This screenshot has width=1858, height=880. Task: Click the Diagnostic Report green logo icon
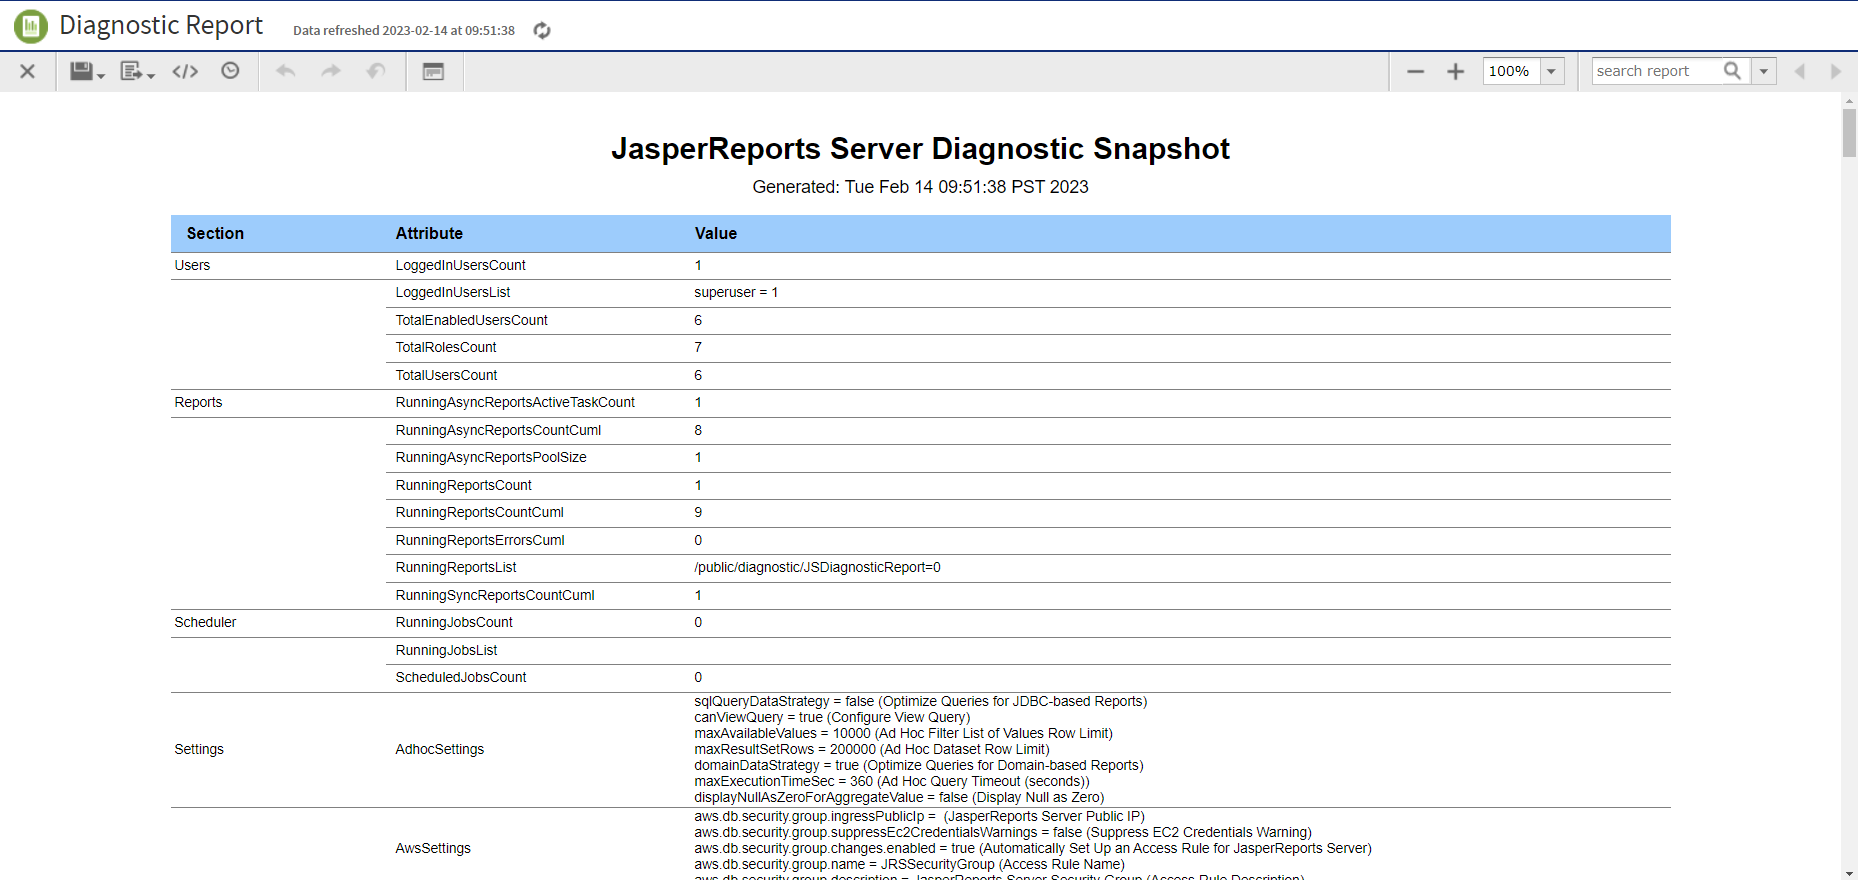30,26
